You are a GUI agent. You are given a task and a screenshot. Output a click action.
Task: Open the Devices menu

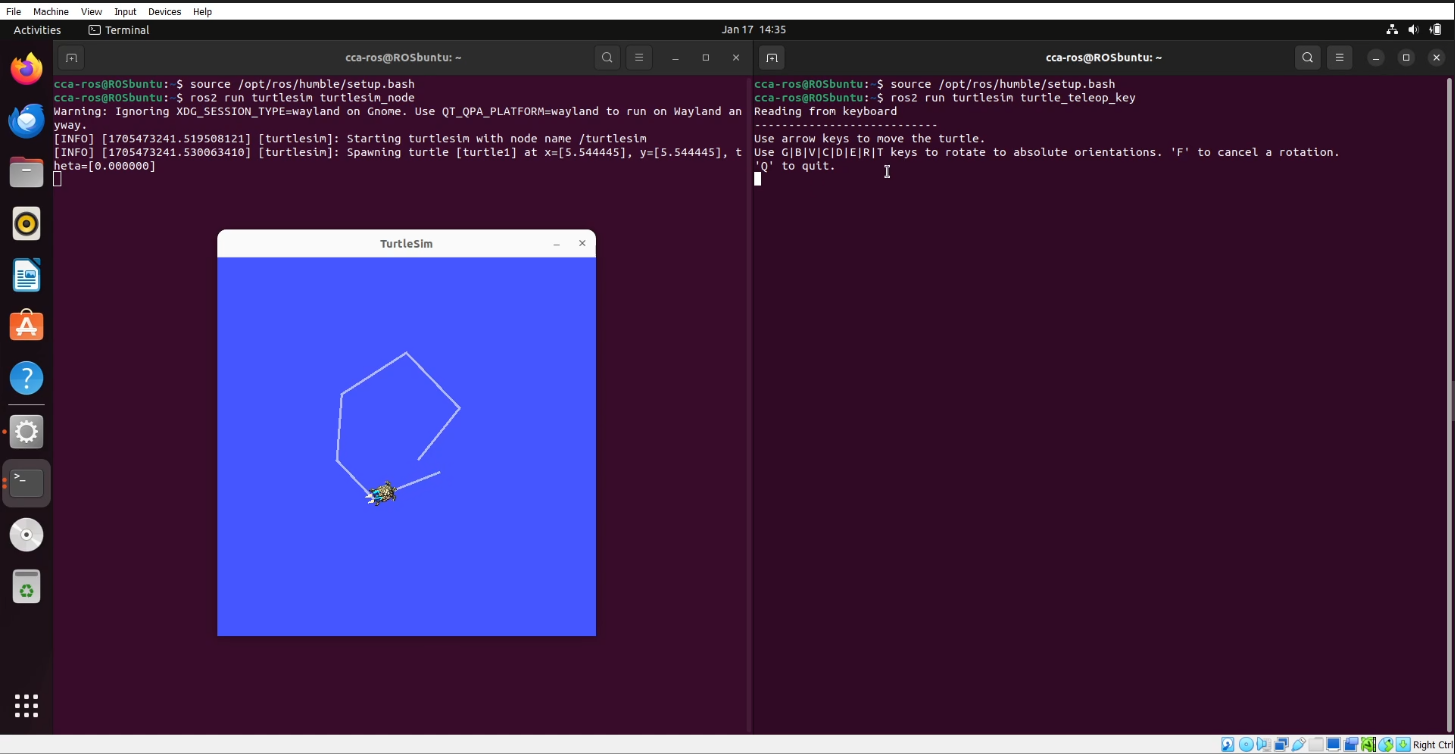click(164, 11)
